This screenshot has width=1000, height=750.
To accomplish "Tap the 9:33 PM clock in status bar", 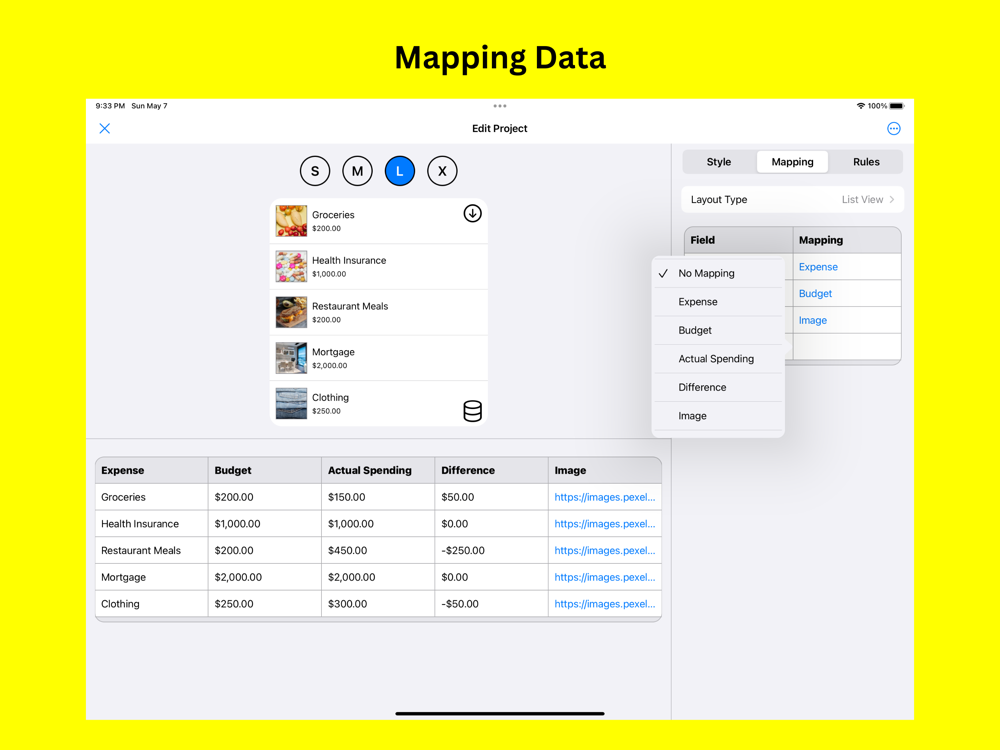I will click(x=110, y=106).
